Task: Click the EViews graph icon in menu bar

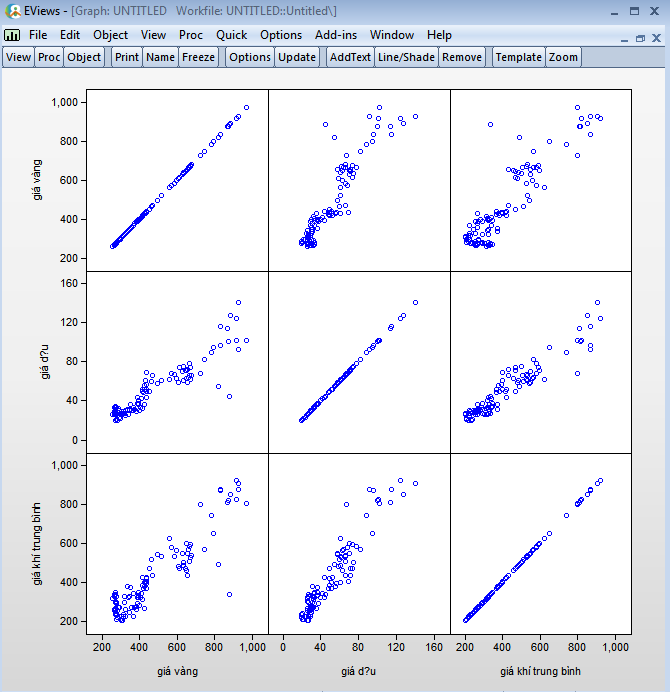Action: (x=13, y=35)
